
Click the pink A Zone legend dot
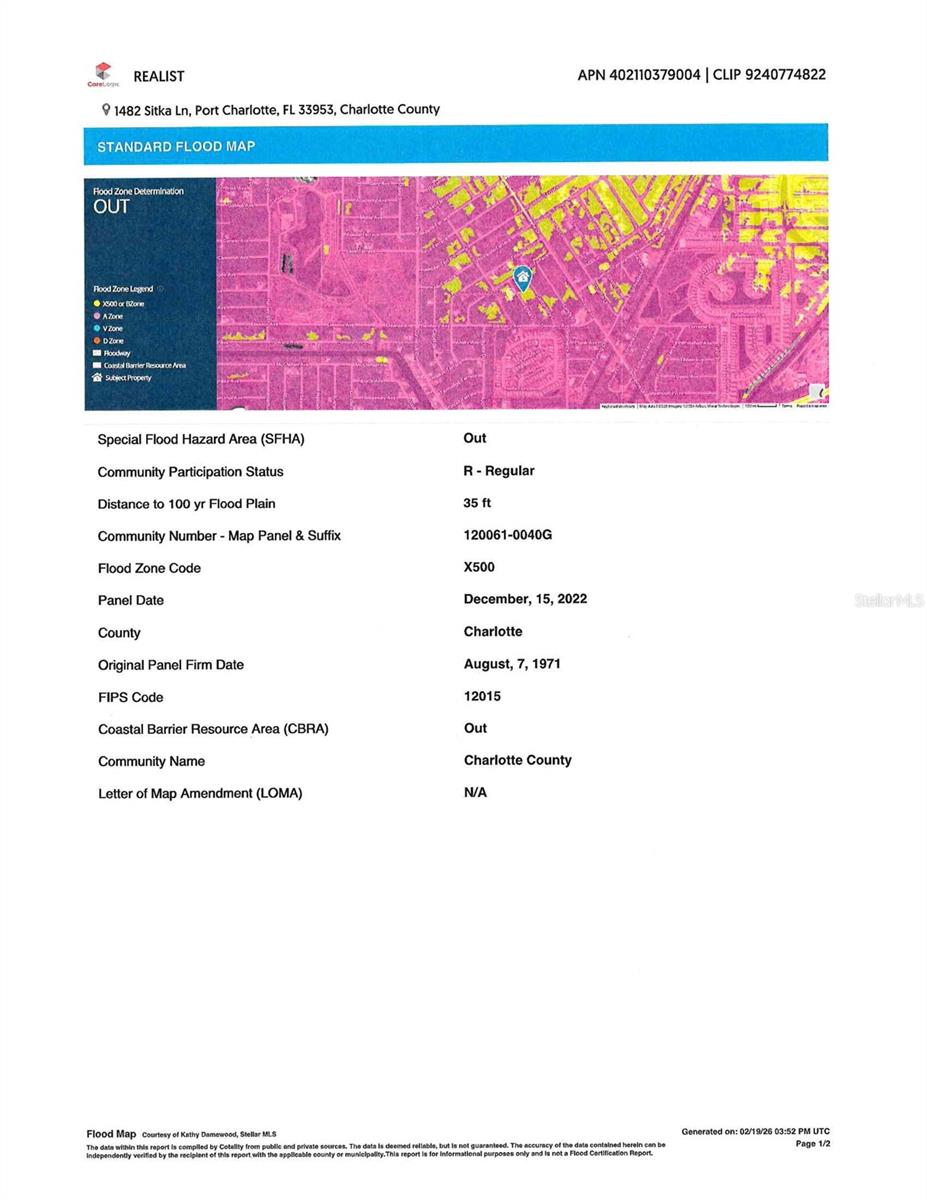coord(97,316)
